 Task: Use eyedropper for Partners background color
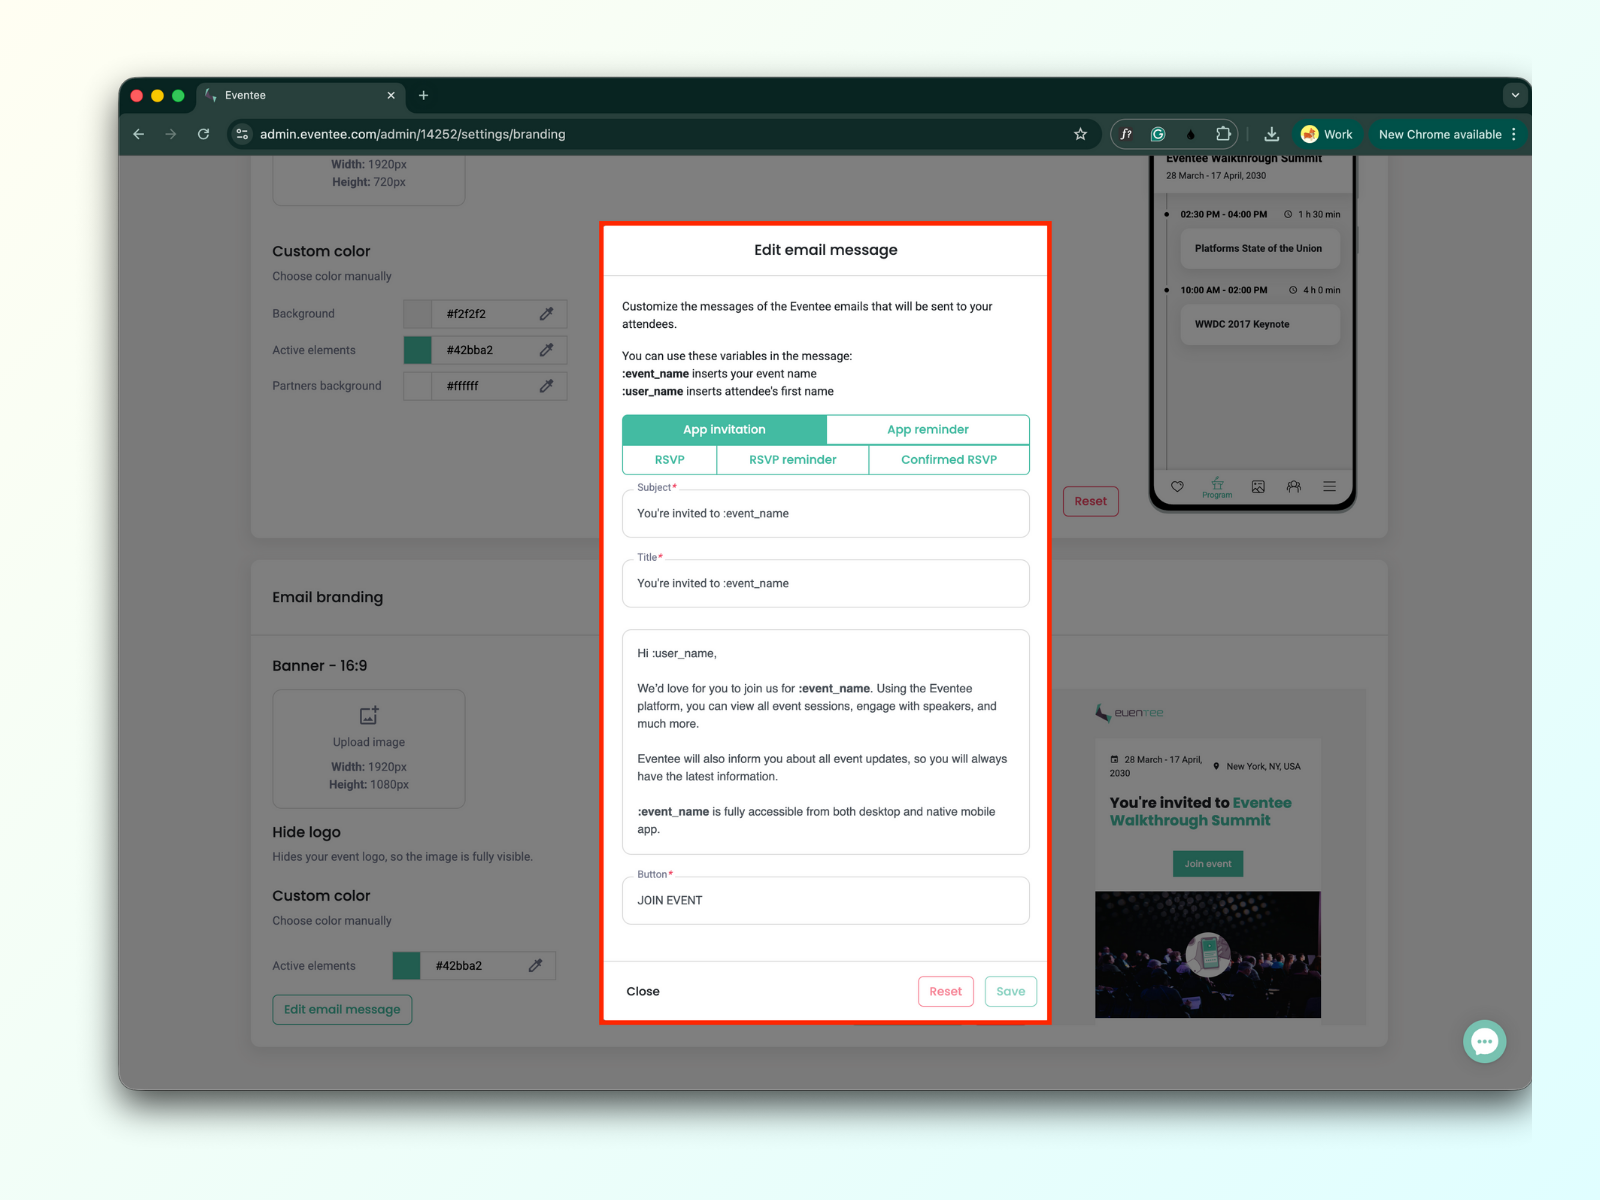click(x=546, y=386)
